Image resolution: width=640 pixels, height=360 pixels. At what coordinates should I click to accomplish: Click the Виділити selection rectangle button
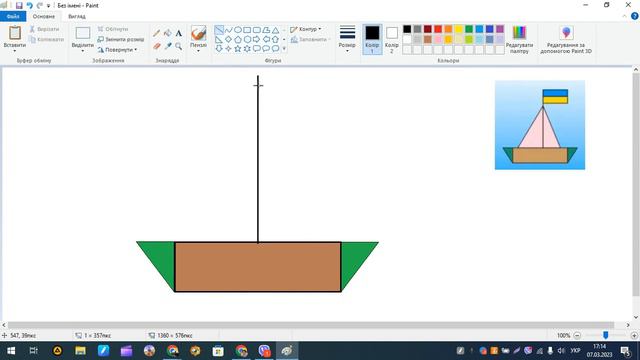(83, 33)
